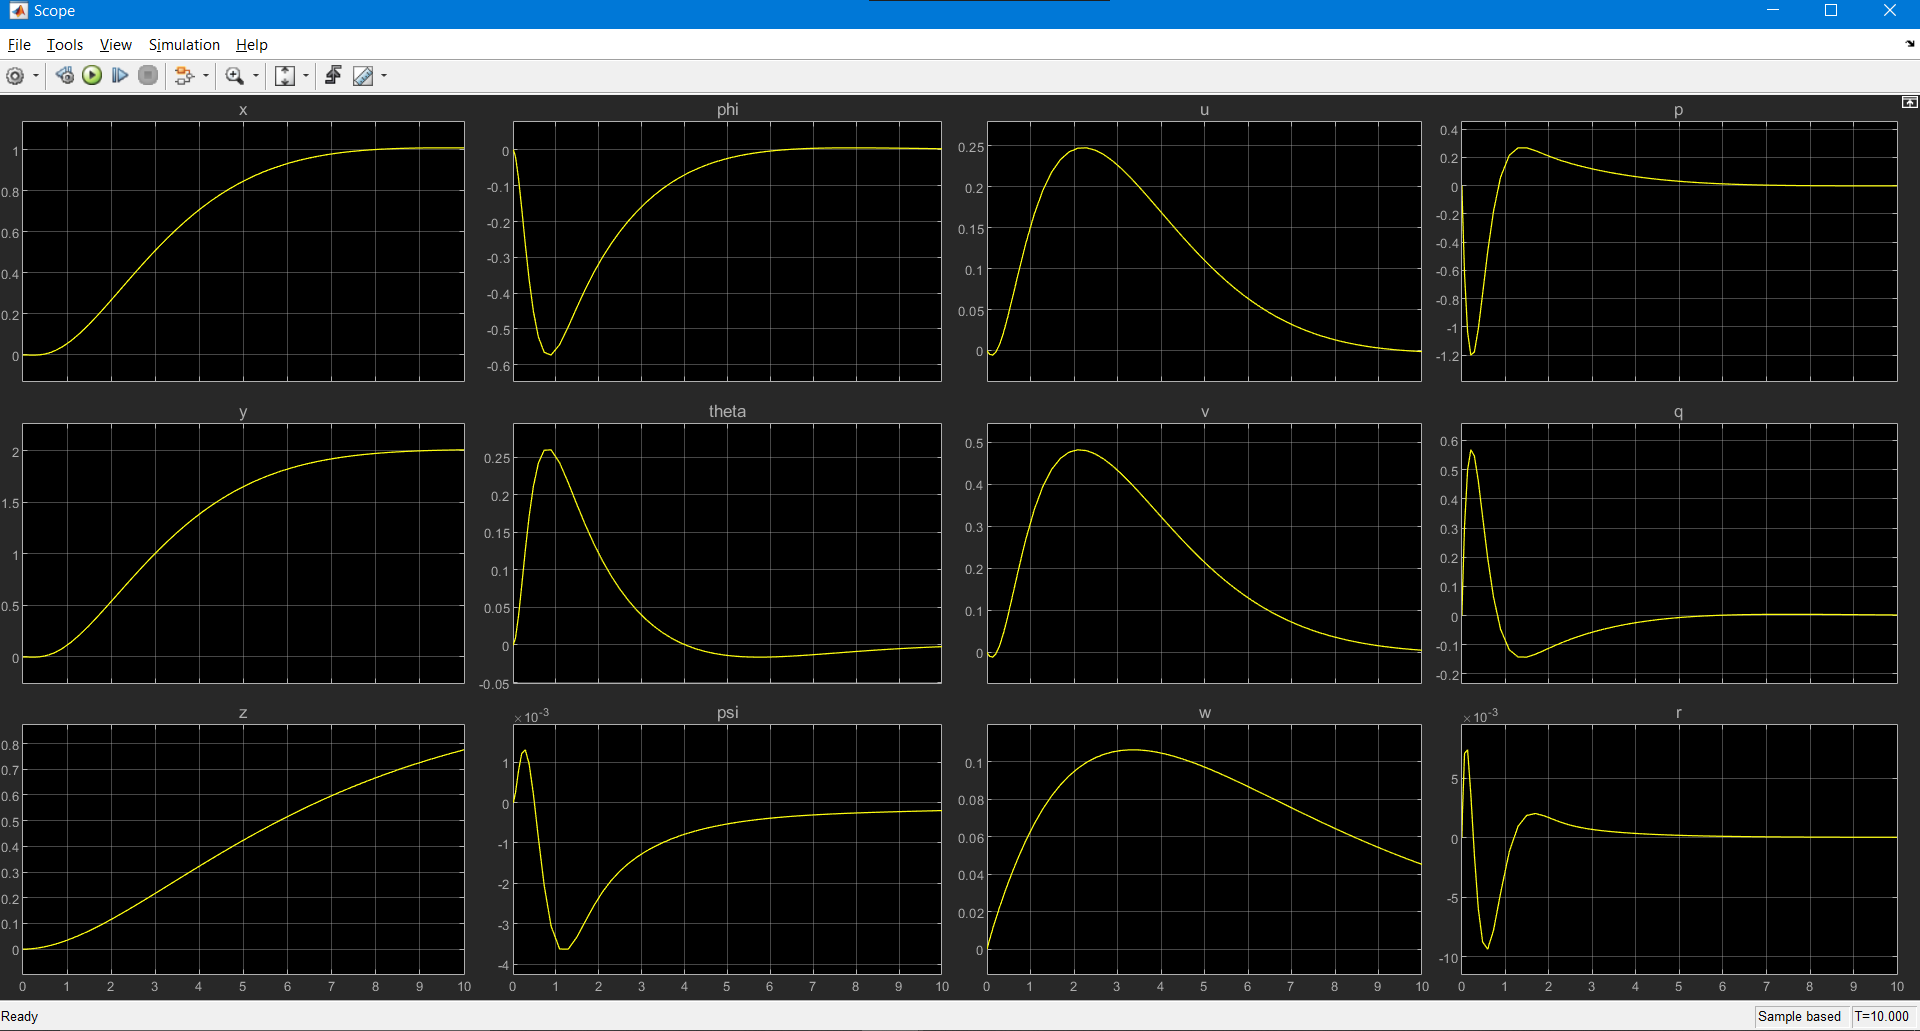Expand the dropdown arrow beside the gear icon

pyautogui.click(x=36, y=76)
